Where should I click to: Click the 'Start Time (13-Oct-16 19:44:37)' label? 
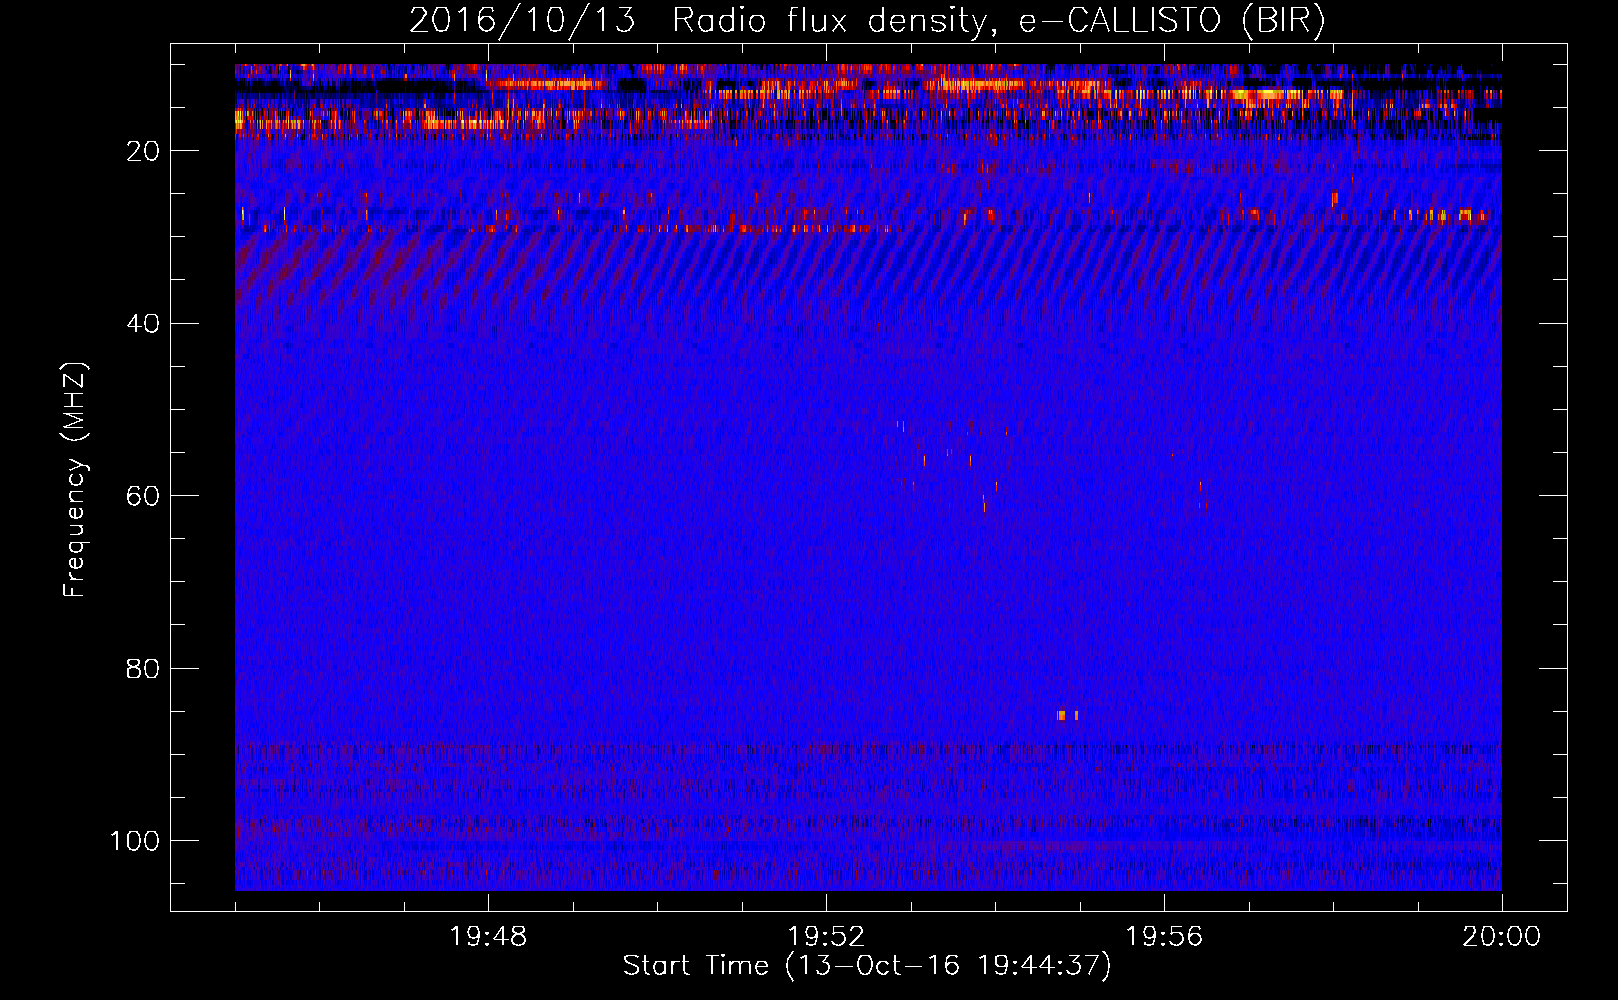click(x=867, y=966)
